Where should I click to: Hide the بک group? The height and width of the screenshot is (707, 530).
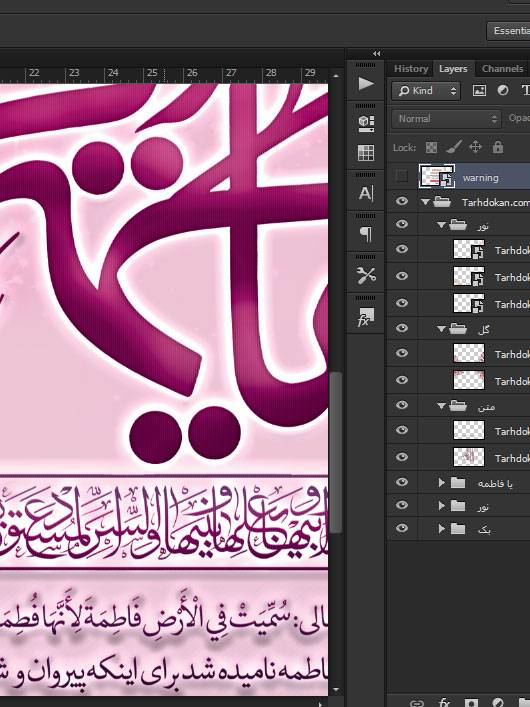tap(402, 528)
